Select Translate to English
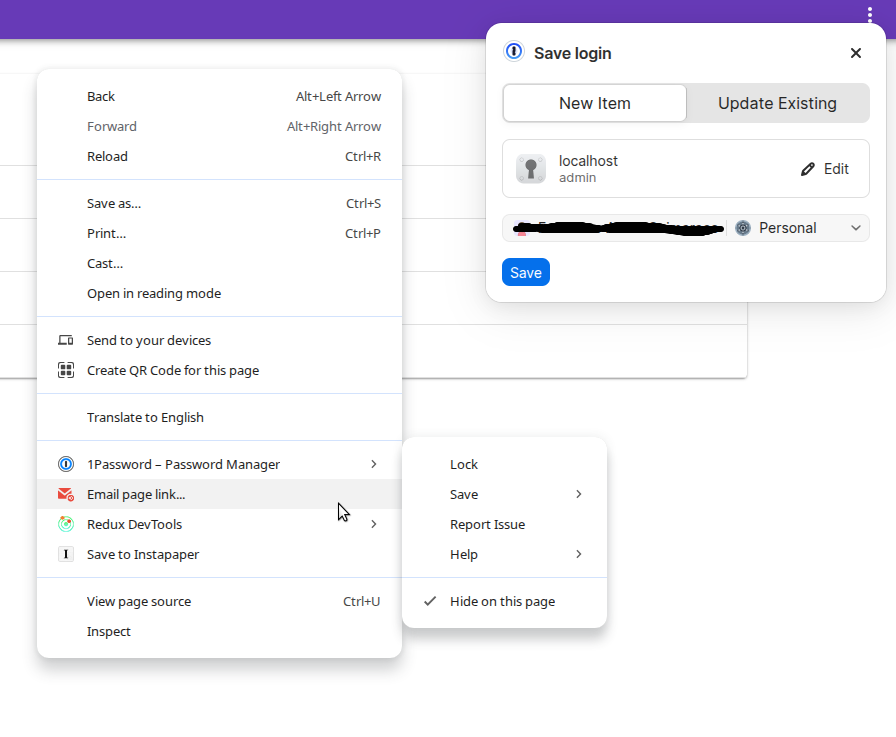The width and height of the screenshot is (896, 737). [x=145, y=418]
